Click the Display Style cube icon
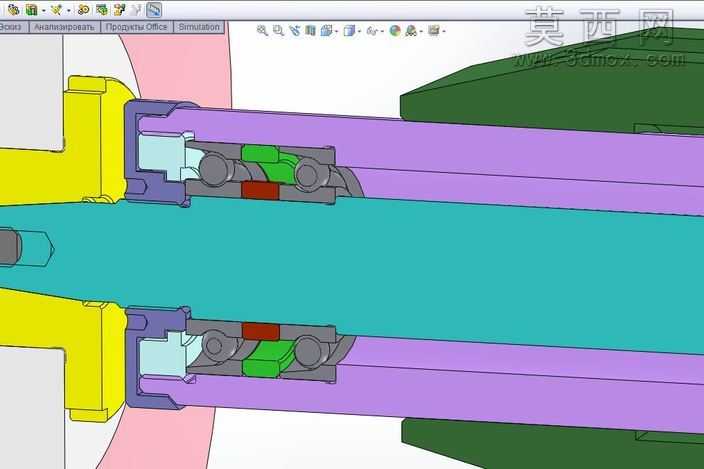The image size is (704, 469). pyautogui.click(x=349, y=31)
